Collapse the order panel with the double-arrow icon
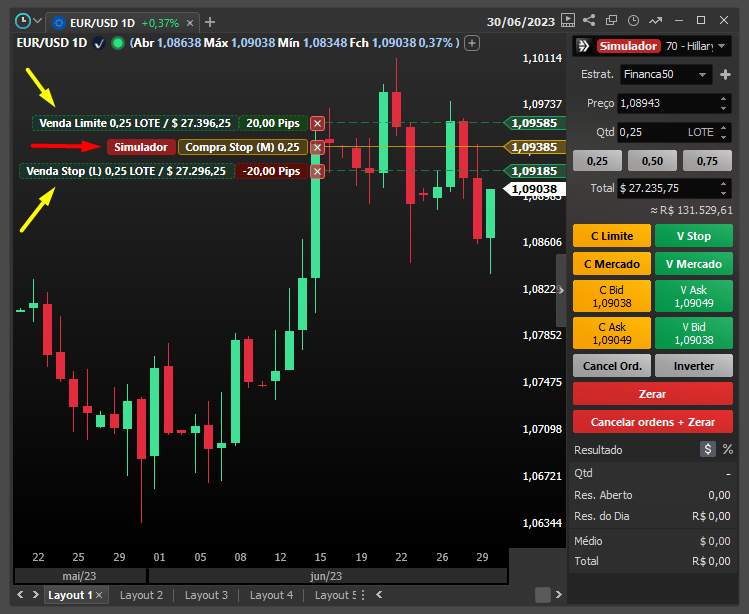This screenshot has height=614, width=749. pyautogui.click(x=581, y=46)
